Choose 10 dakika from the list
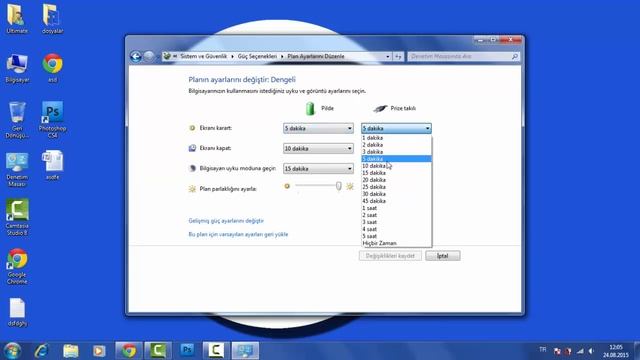 pyautogui.click(x=396, y=166)
